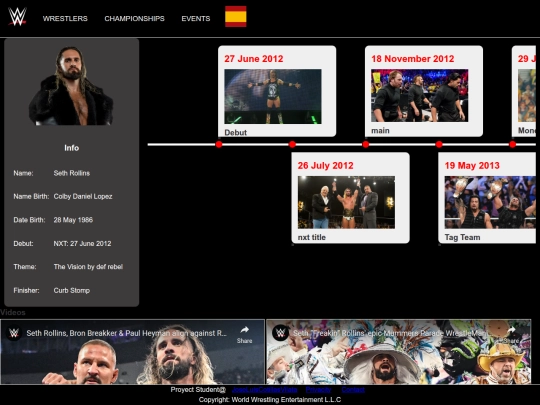Select the Info heading in the profile panel

[x=71, y=148]
